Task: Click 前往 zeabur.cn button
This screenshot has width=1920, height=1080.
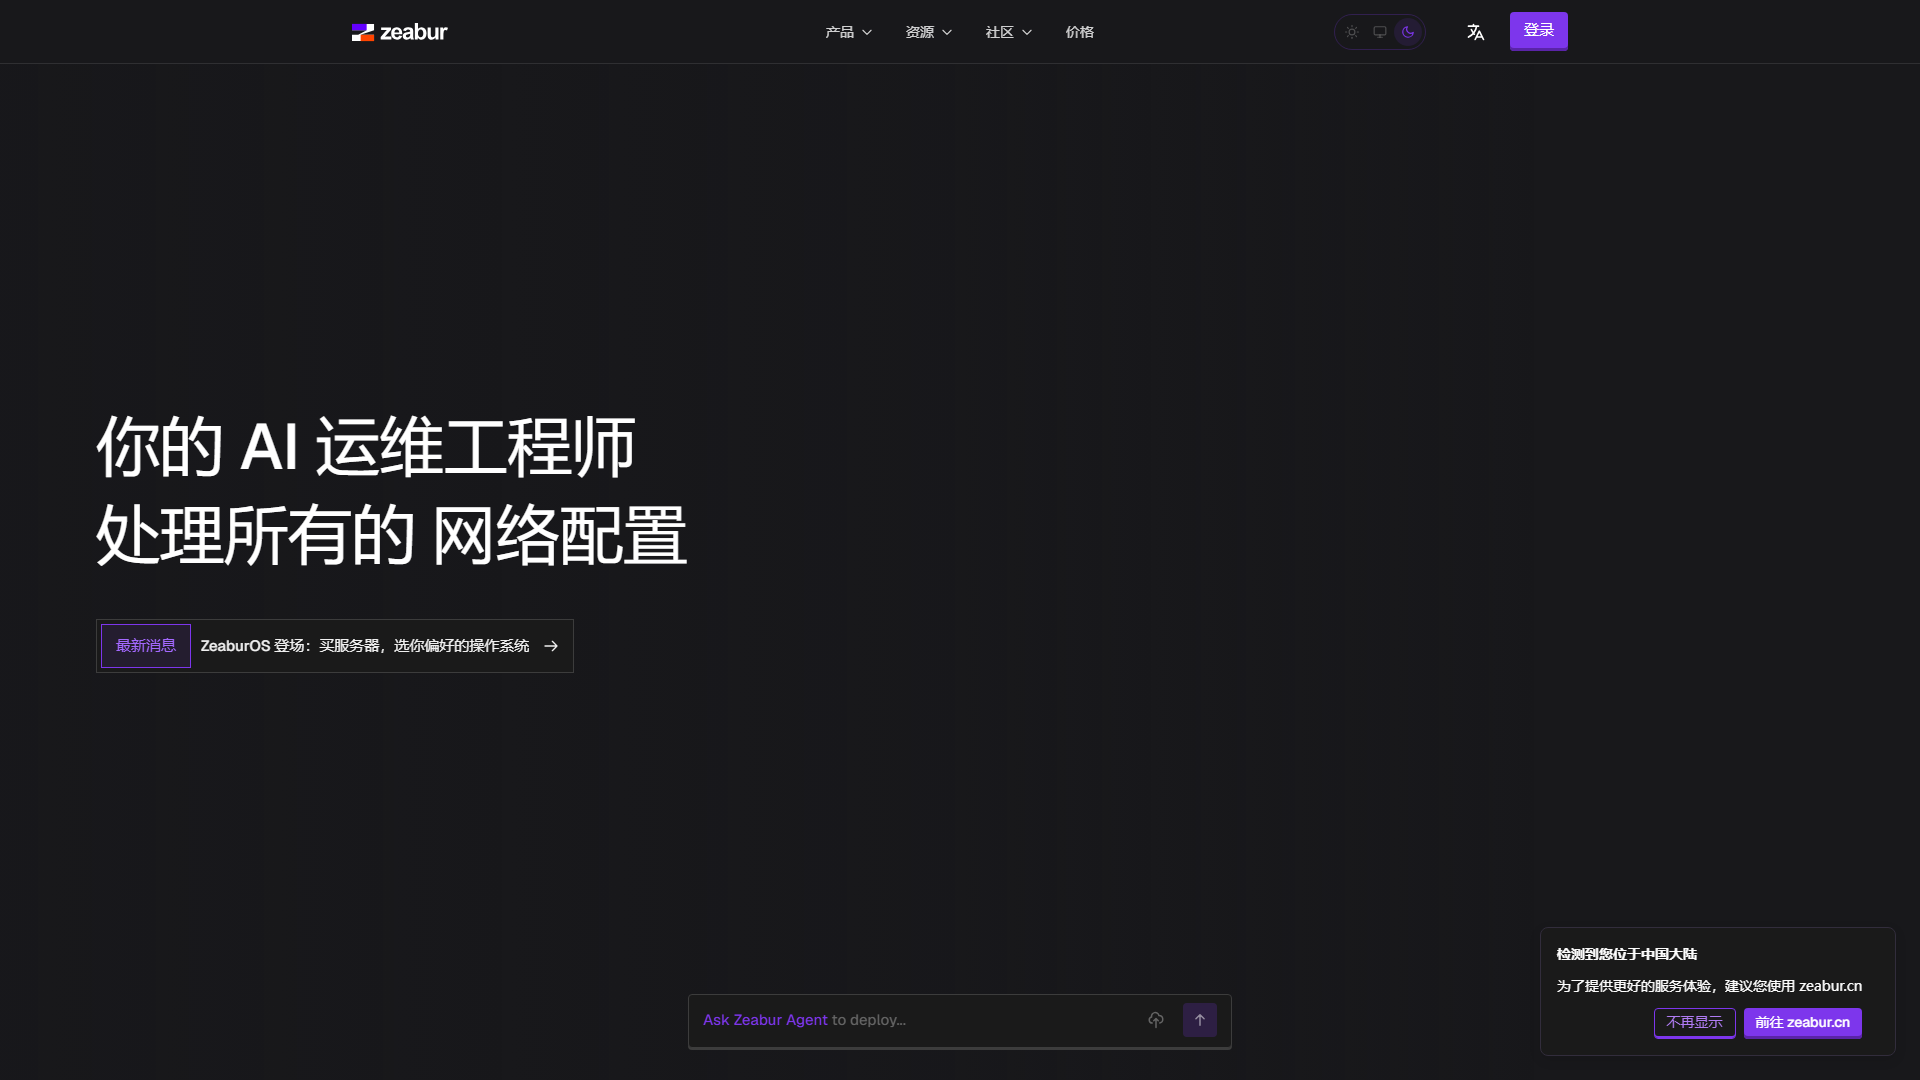Action: click(1803, 1022)
